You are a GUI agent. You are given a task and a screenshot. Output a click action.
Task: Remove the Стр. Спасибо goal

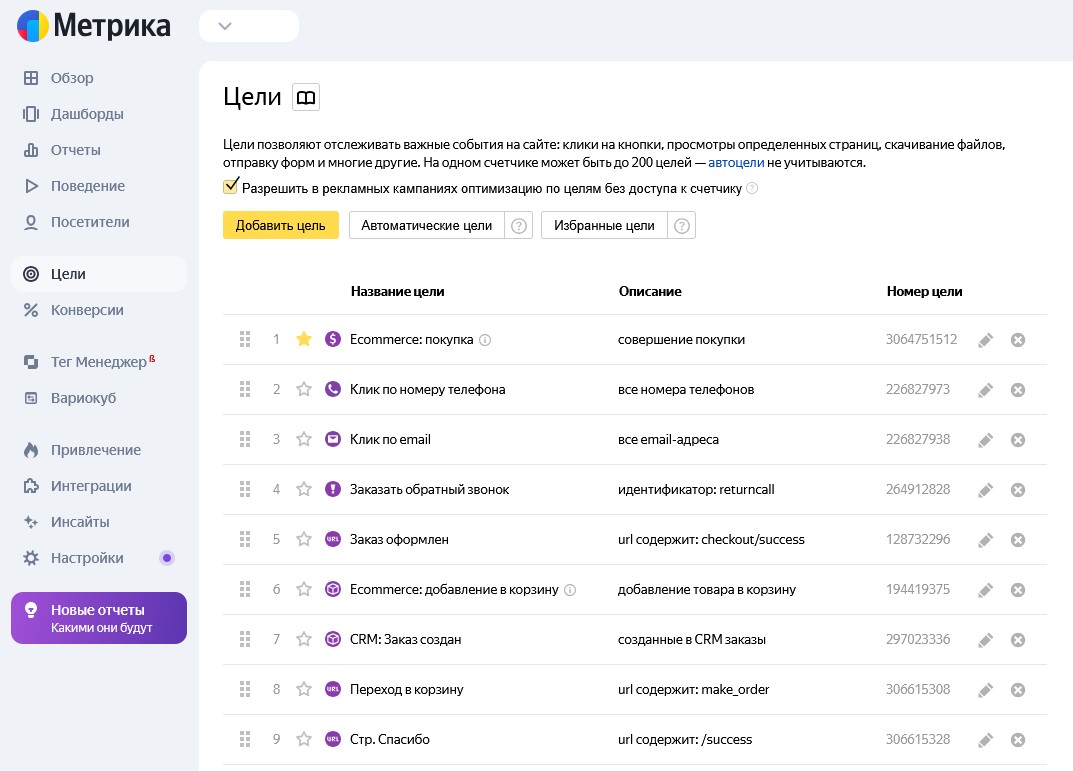coord(1018,740)
